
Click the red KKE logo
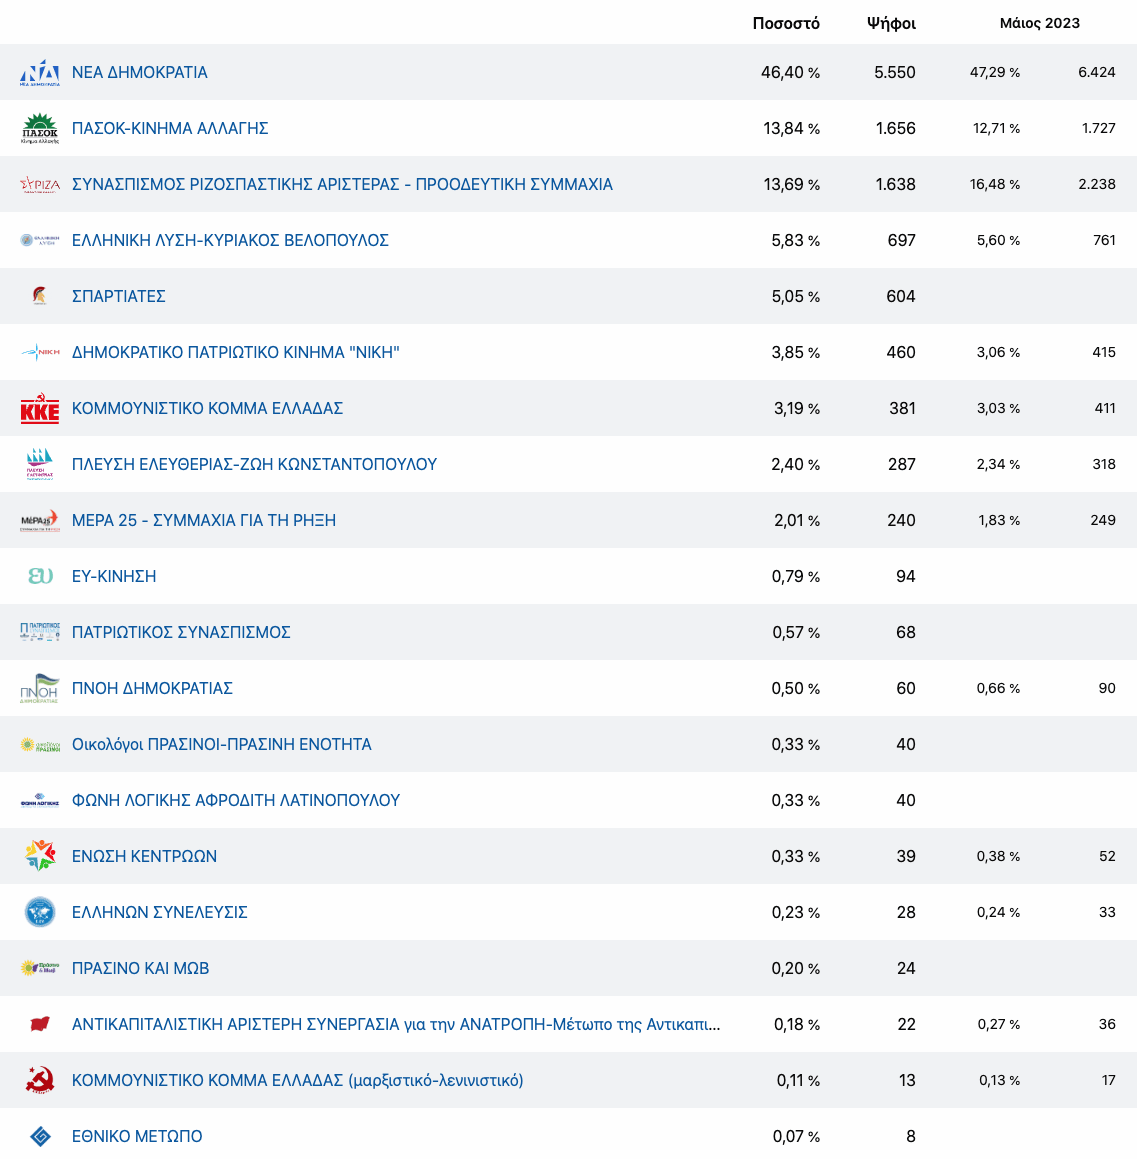[x=40, y=409]
